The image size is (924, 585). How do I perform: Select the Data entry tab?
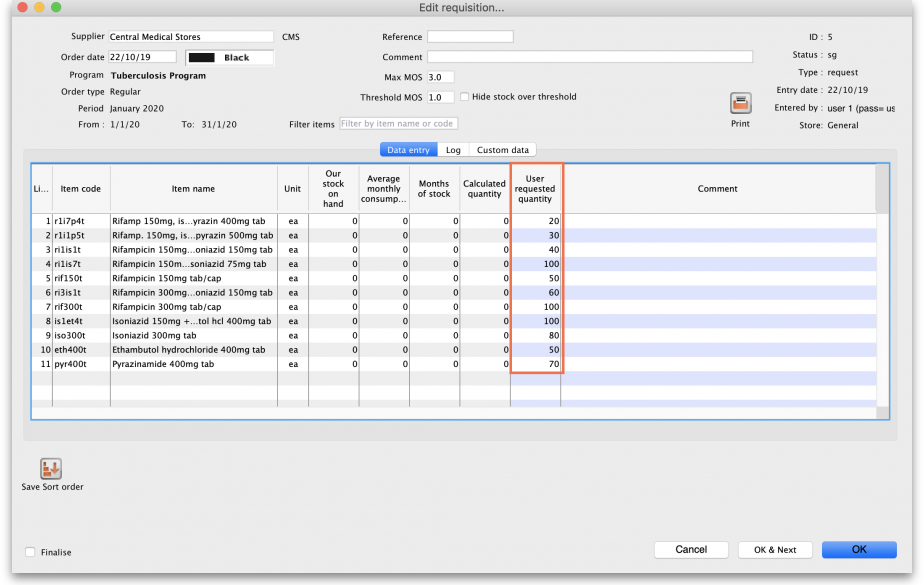pyautogui.click(x=408, y=150)
